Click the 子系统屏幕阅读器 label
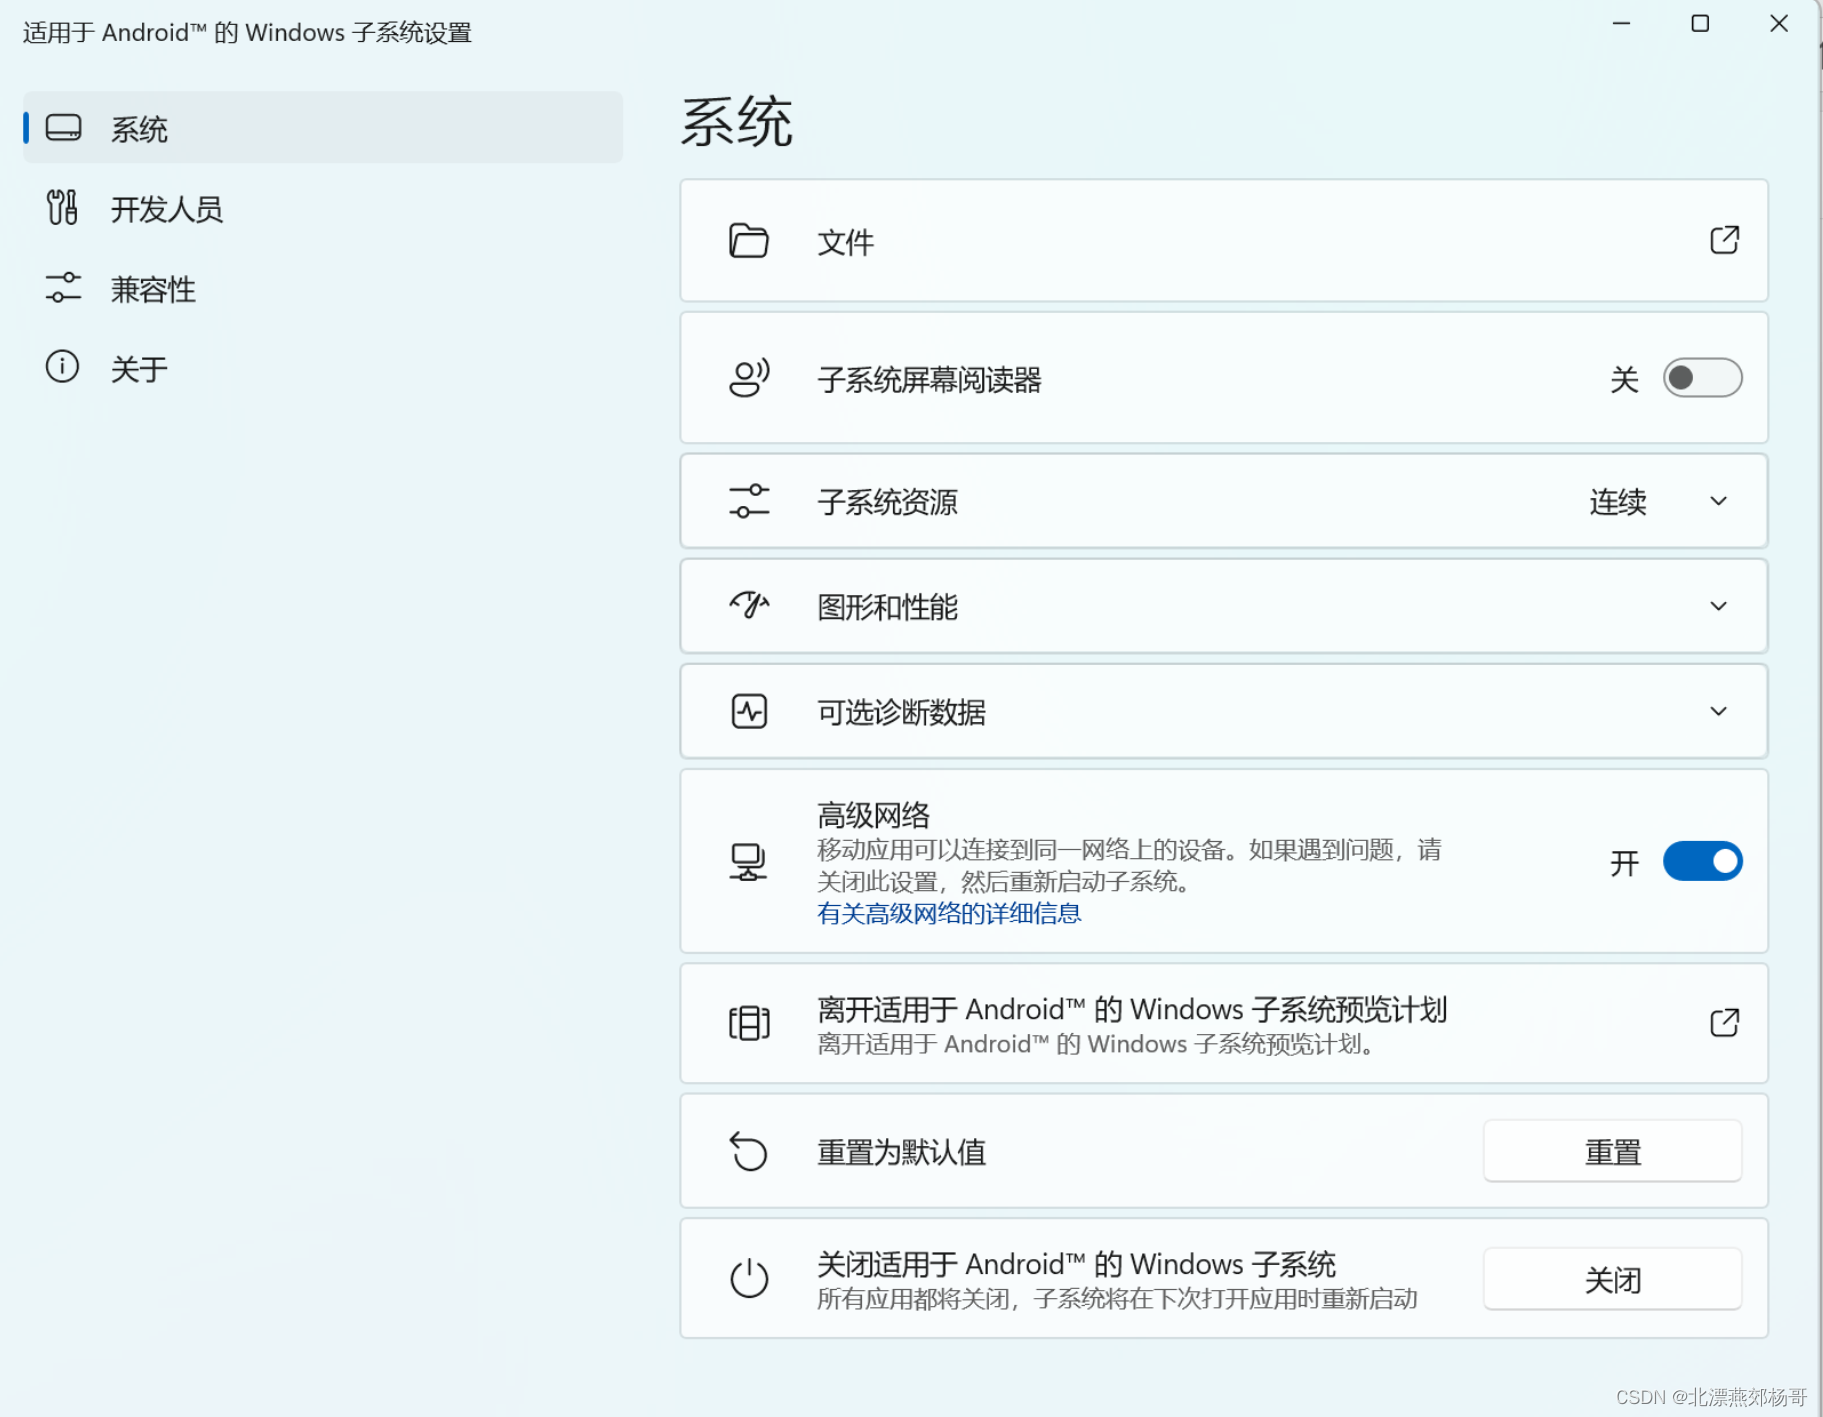This screenshot has height=1417, width=1823. [930, 380]
